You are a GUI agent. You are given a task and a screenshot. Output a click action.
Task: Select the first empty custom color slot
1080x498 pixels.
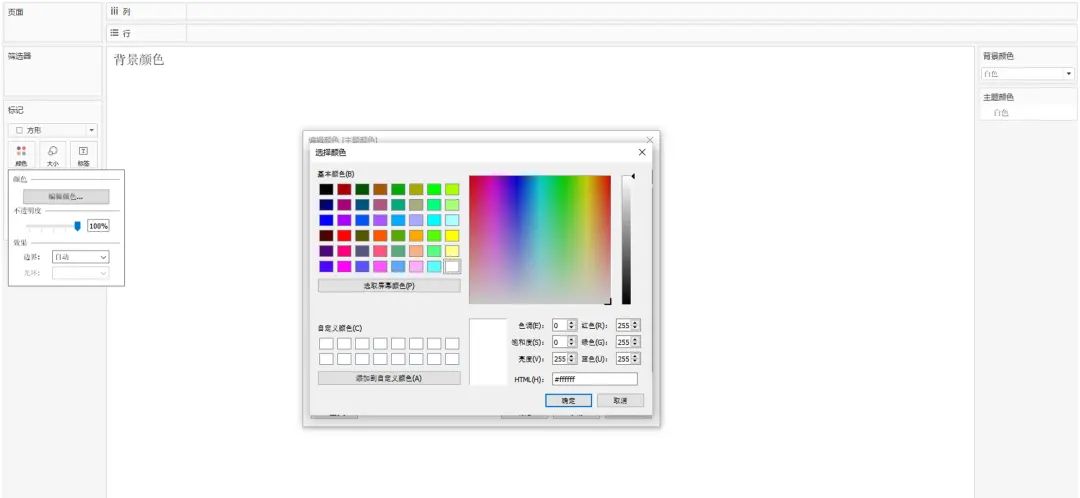tap(326, 343)
